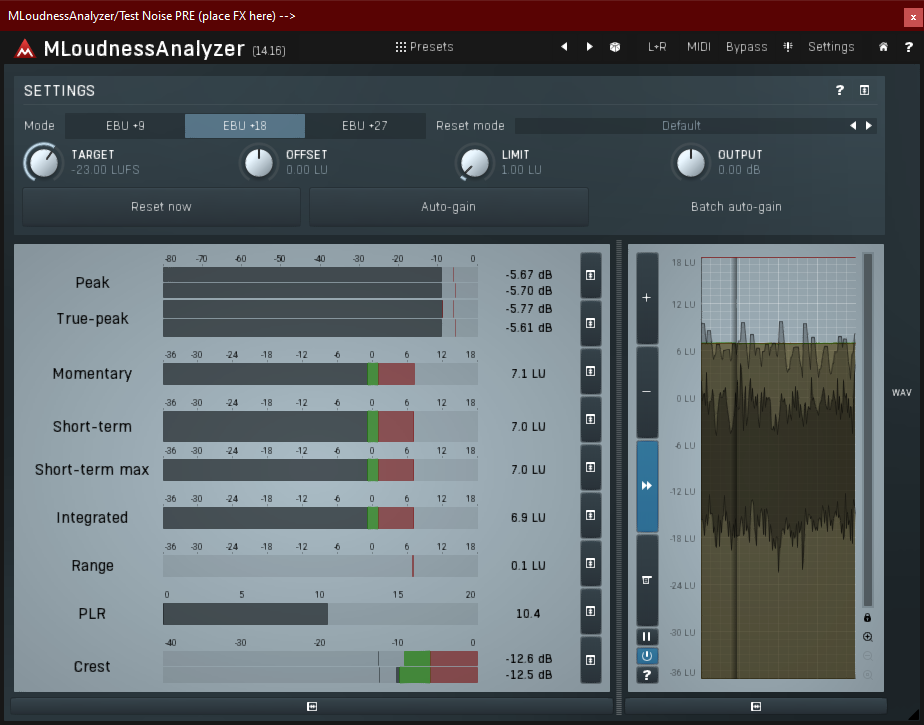The width and height of the screenshot is (924, 725).
Task: Select the EBU +9 mode tab
Action: click(x=125, y=126)
